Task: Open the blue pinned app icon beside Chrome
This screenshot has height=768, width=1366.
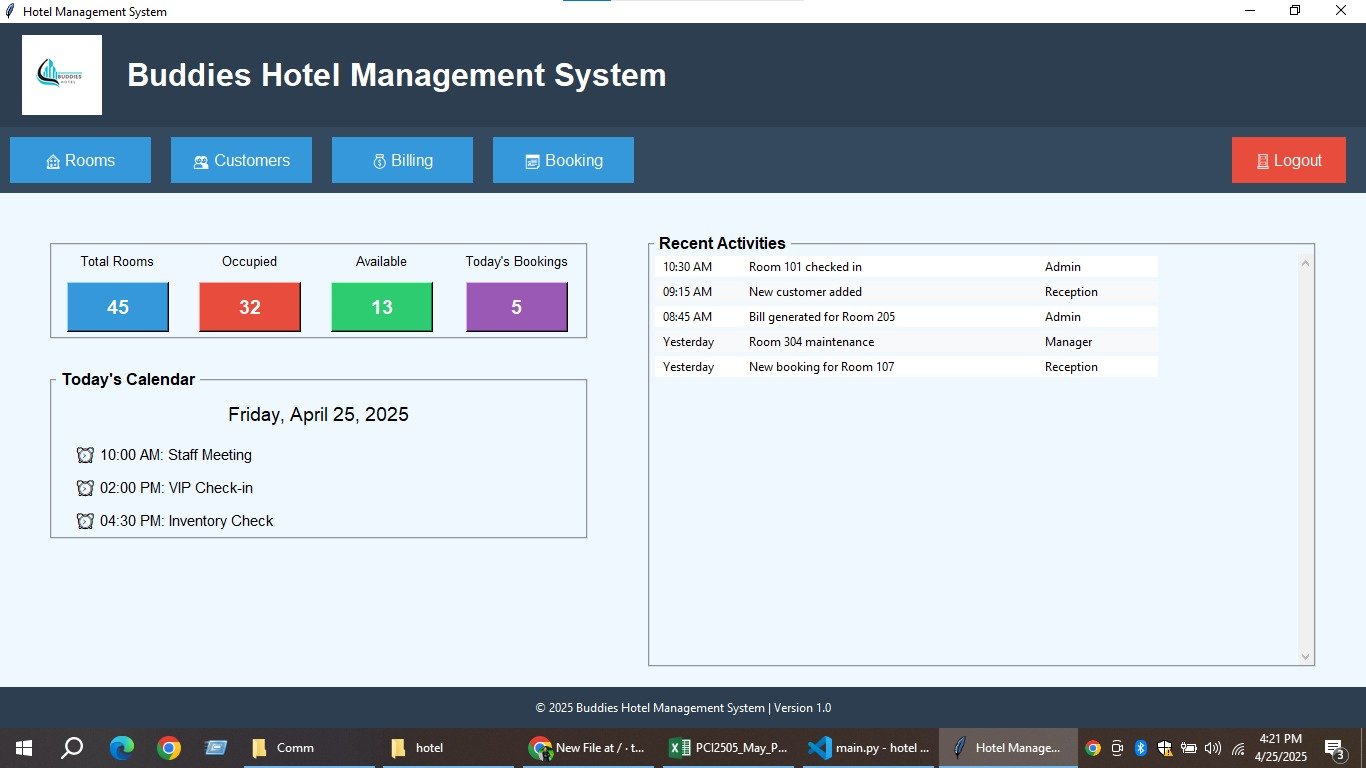Action: (216, 748)
